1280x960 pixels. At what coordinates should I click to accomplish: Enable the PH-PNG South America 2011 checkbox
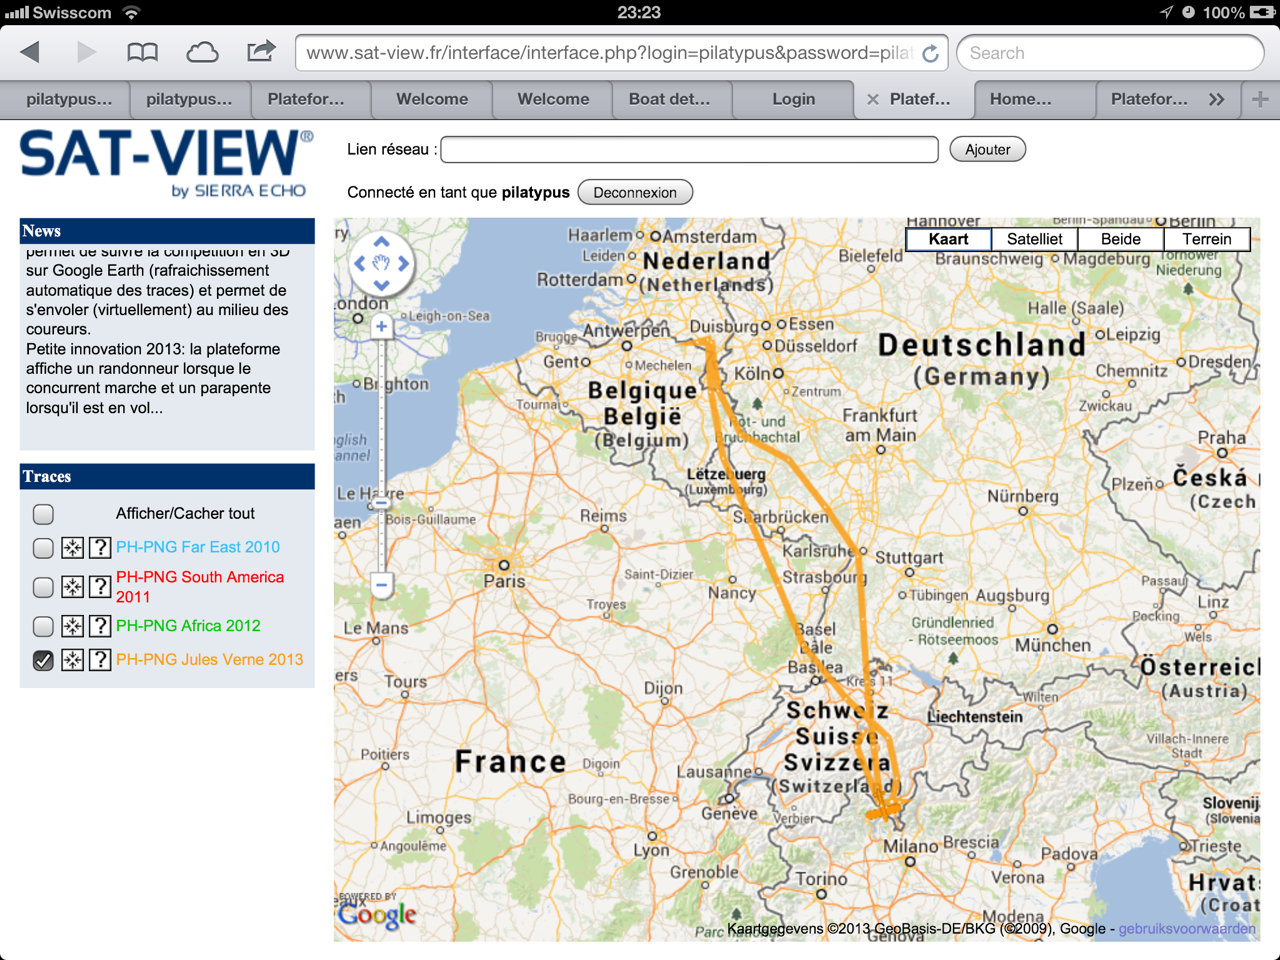[x=43, y=587]
